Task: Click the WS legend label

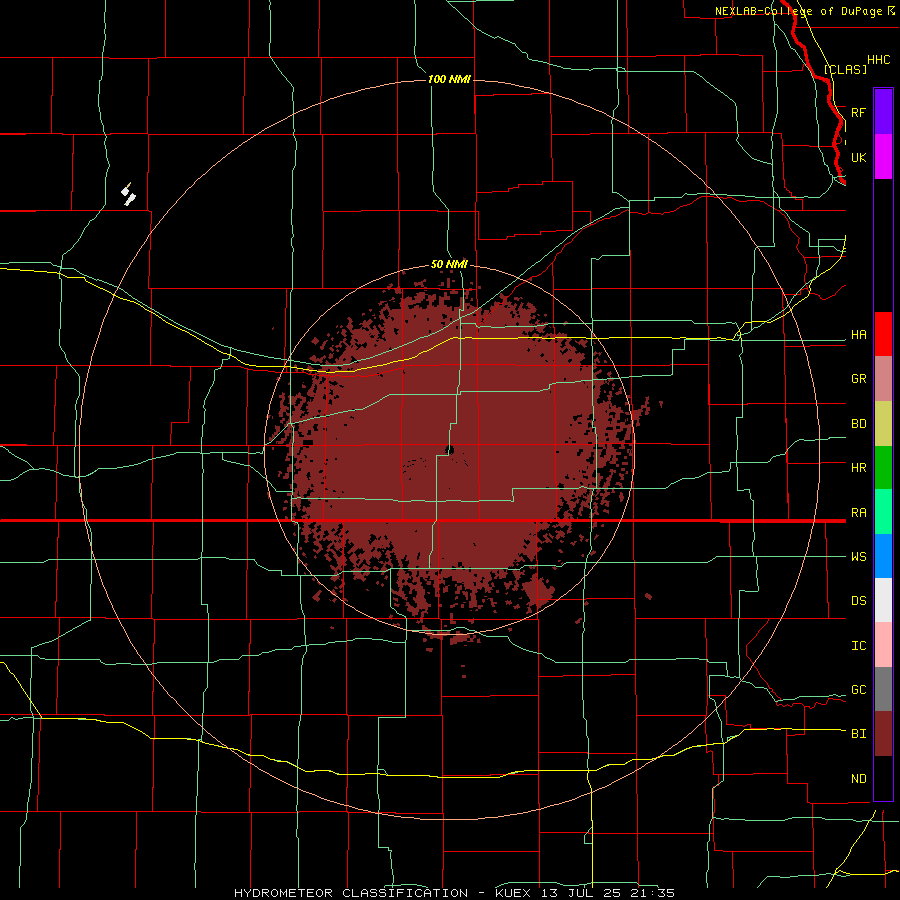Action: click(859, 557)
